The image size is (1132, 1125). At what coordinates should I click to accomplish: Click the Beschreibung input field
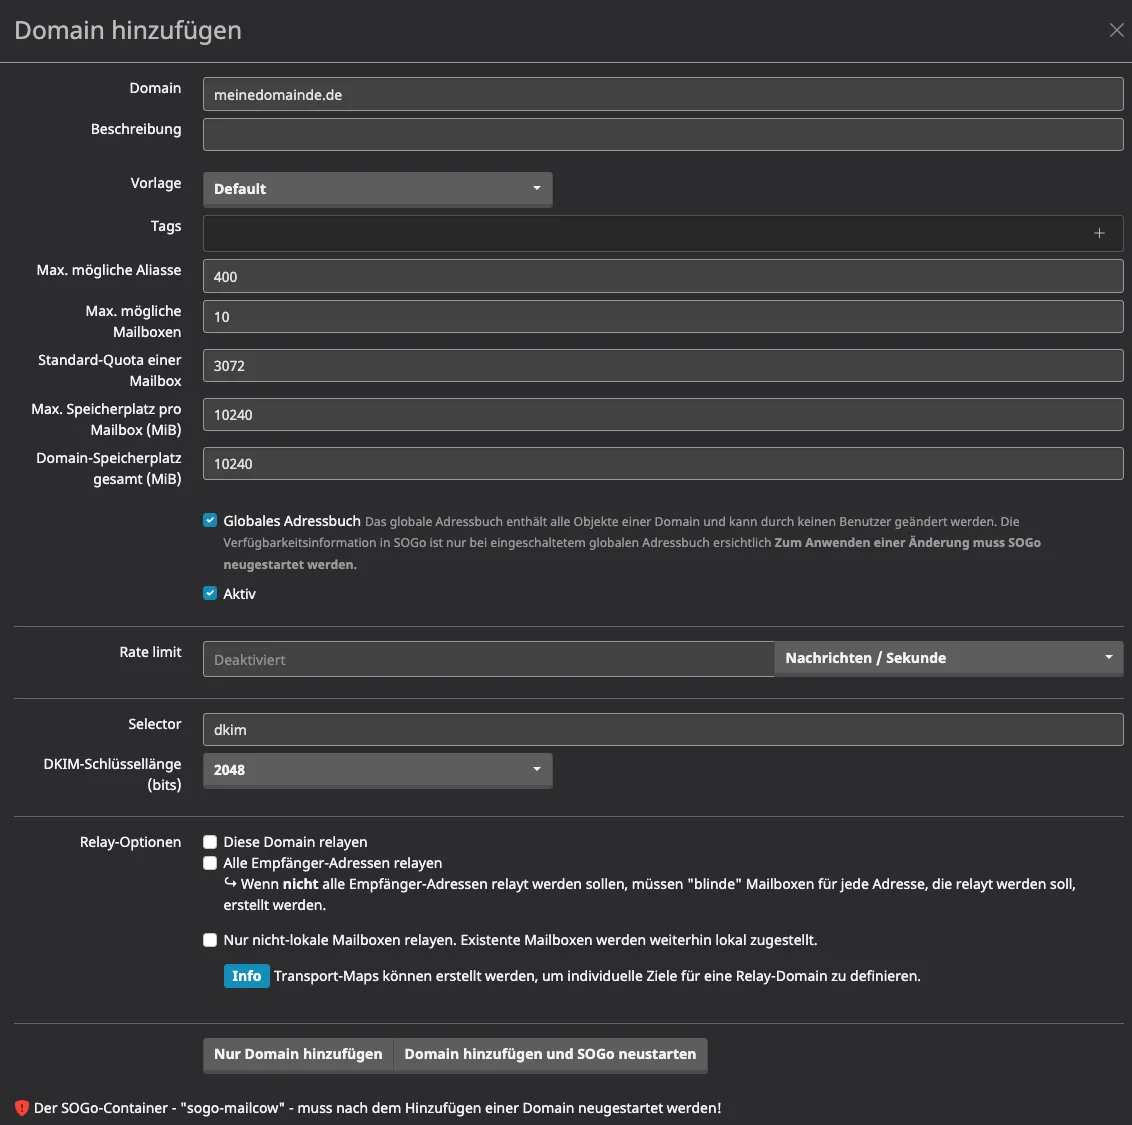(x=663, y=134)
